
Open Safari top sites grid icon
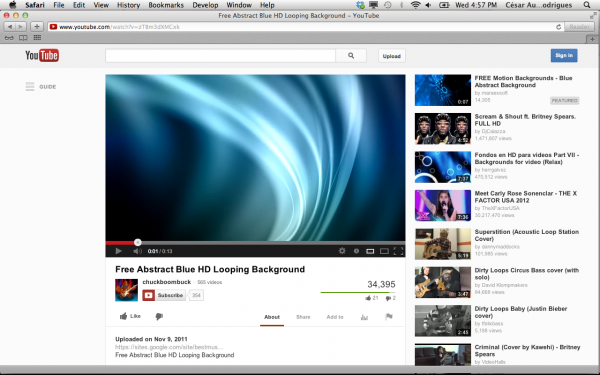point(37,38)
